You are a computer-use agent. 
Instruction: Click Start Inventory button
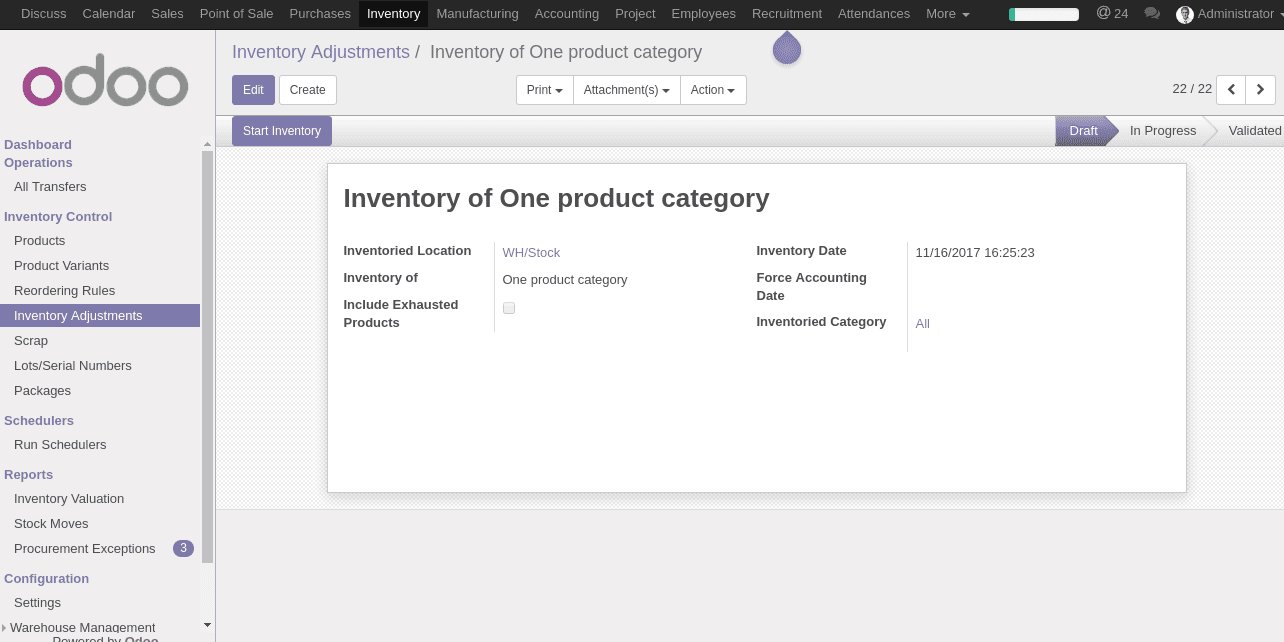[x=282, y=131]
